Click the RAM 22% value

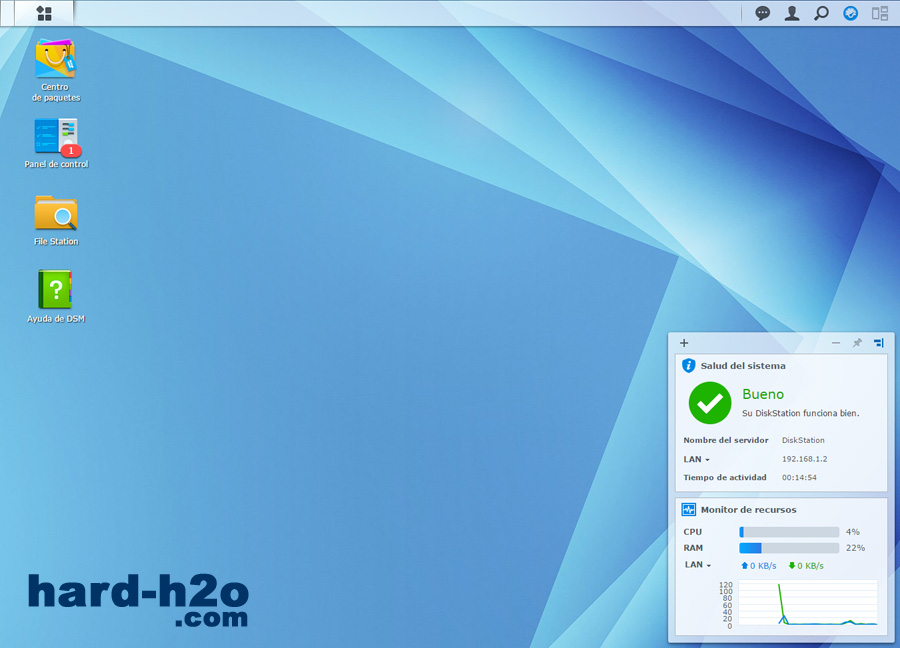click(x=855, y=548)
